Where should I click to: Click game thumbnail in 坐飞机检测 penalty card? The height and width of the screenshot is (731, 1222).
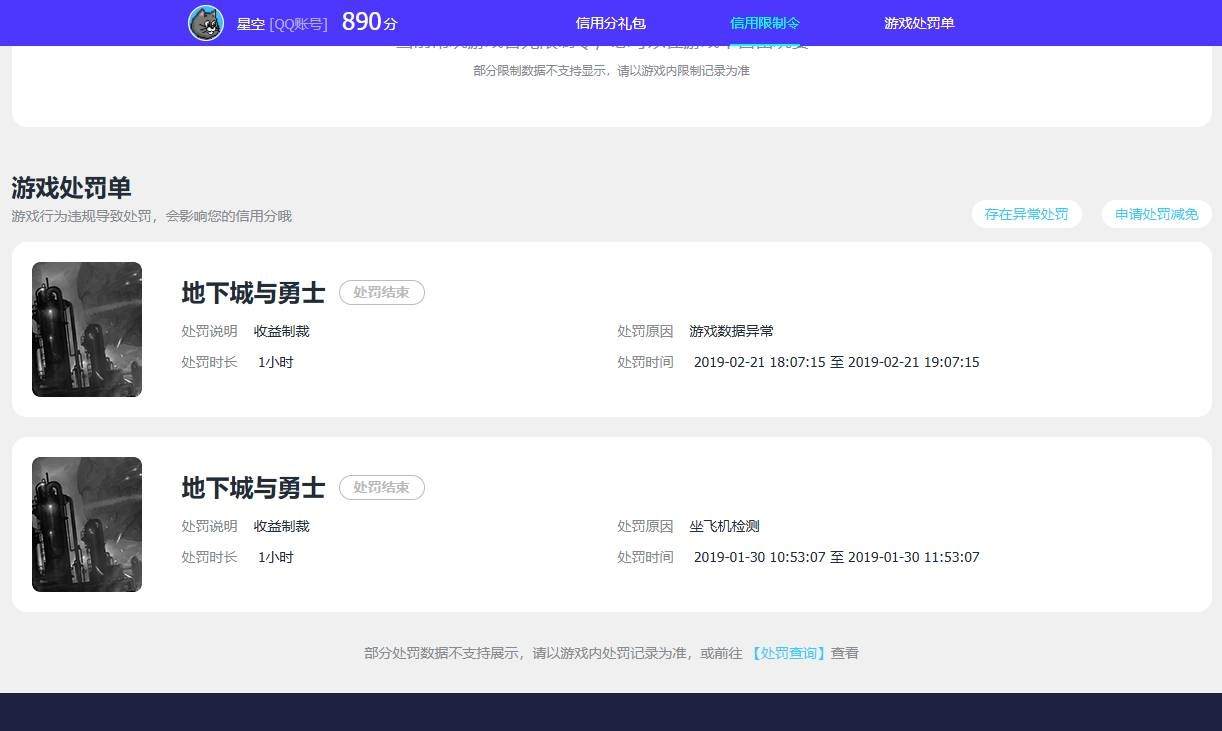87,524
